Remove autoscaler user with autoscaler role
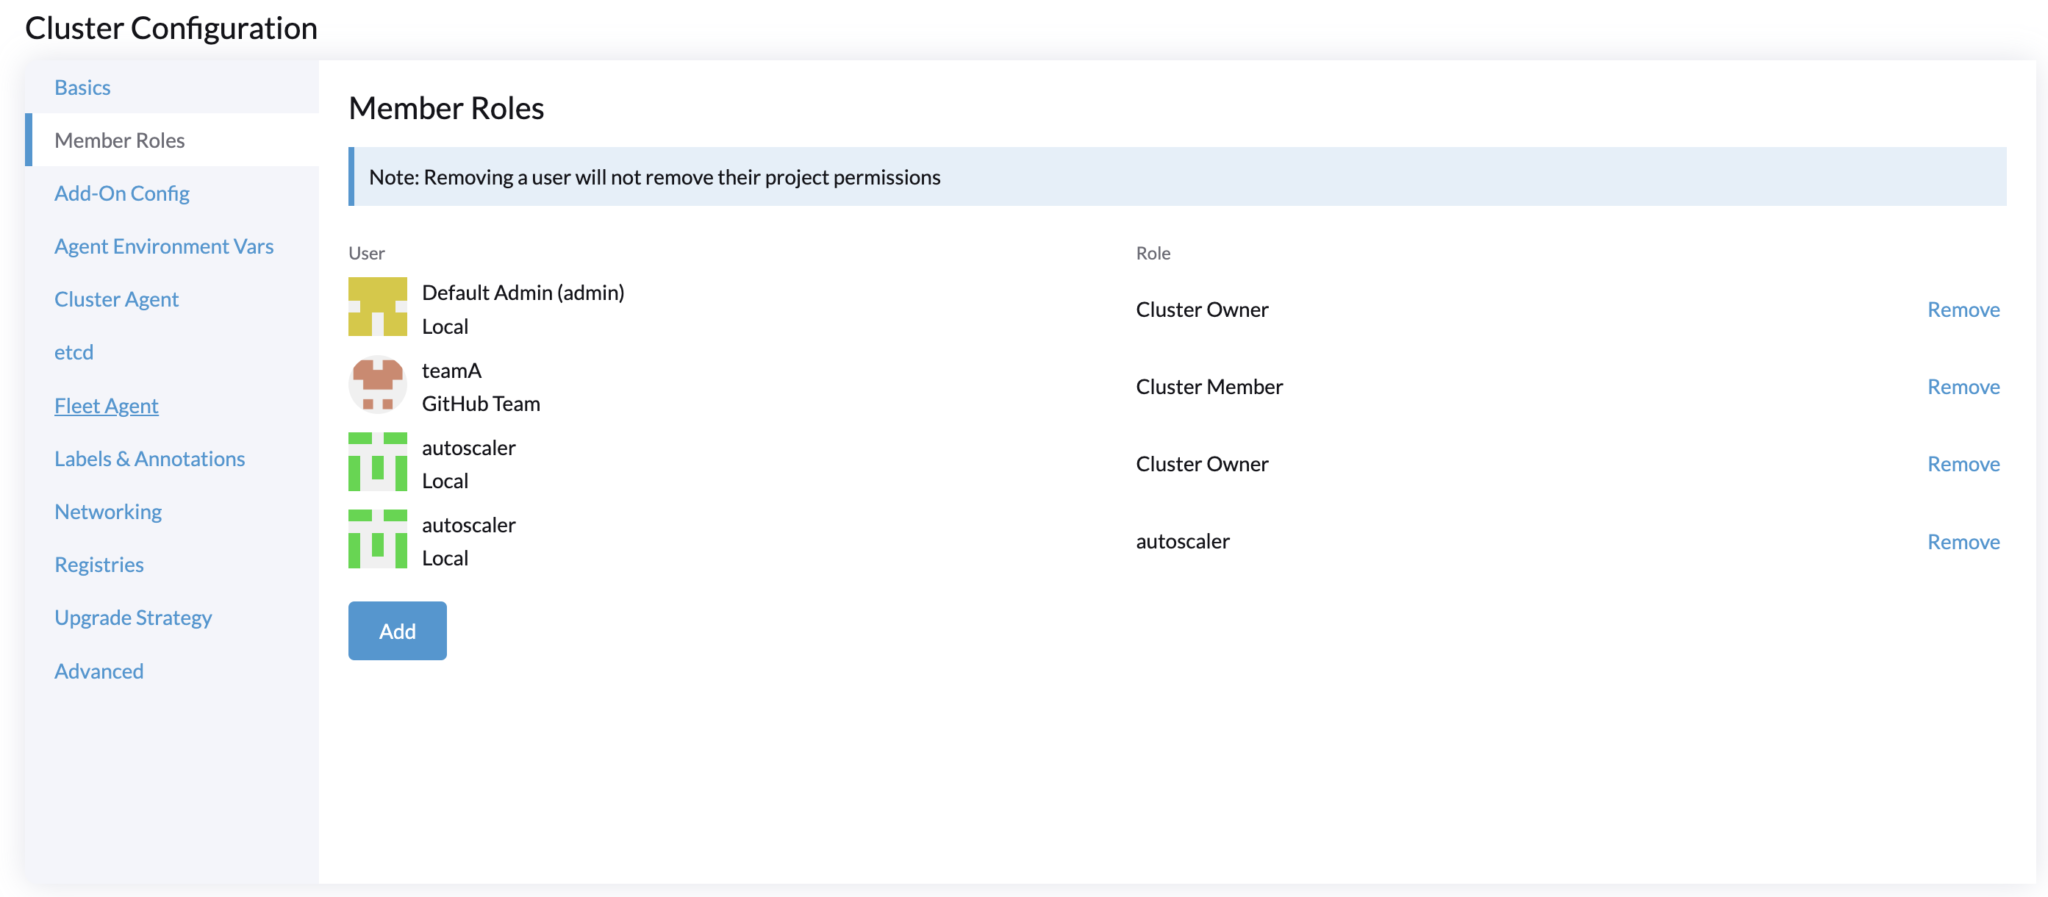 pos(1963,542)
